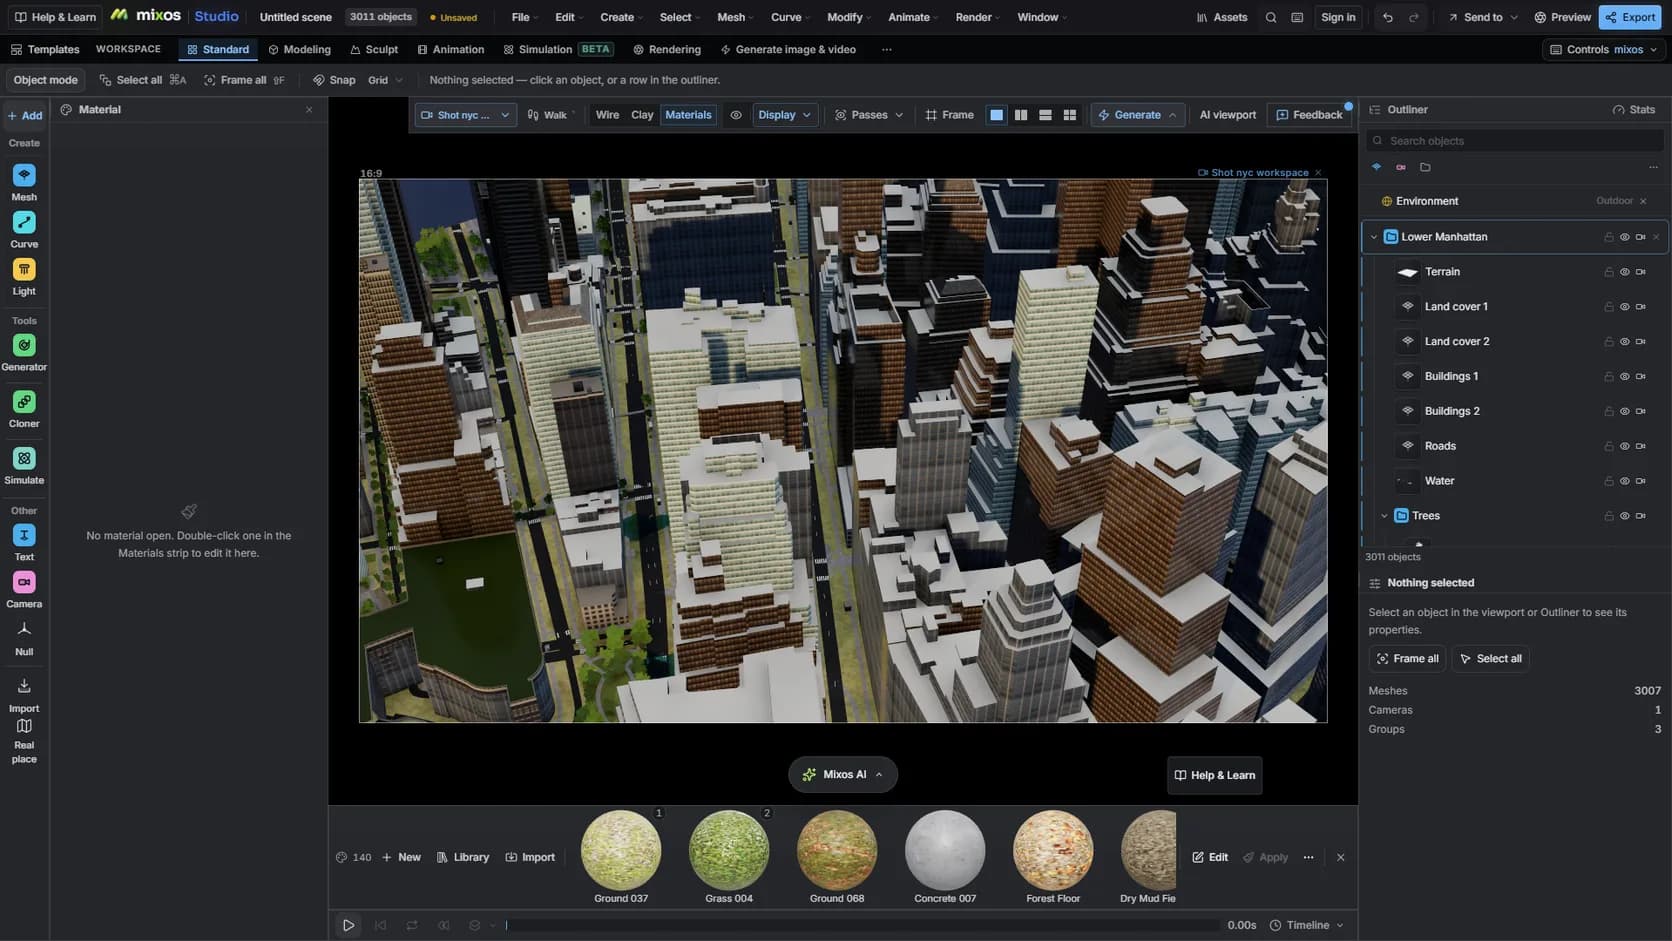The image size is (1672, 941).
Task: Click the Export button
Action: pyautogui.click(x=1630, y=17)
